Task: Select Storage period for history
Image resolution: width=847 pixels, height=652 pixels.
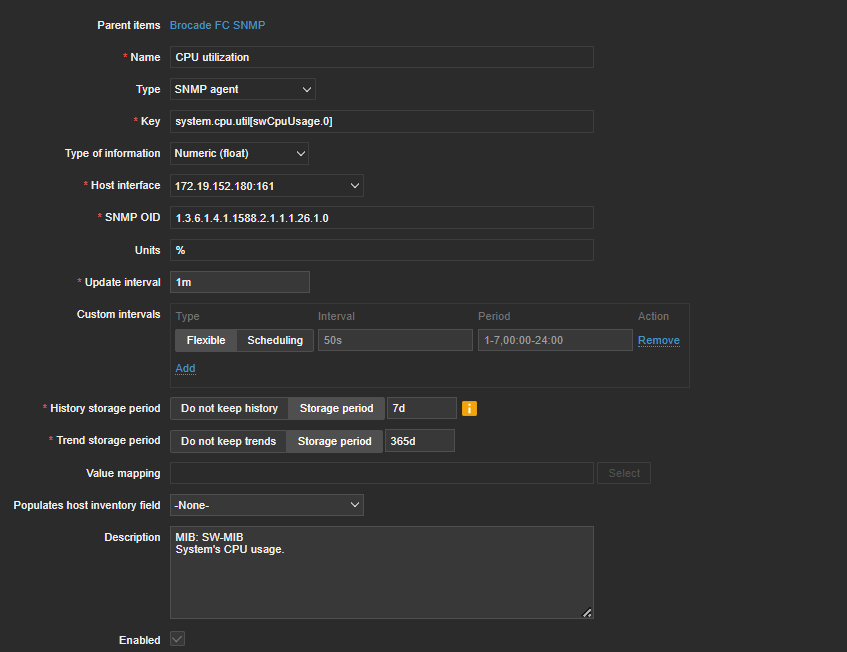Action: [336, 408]
